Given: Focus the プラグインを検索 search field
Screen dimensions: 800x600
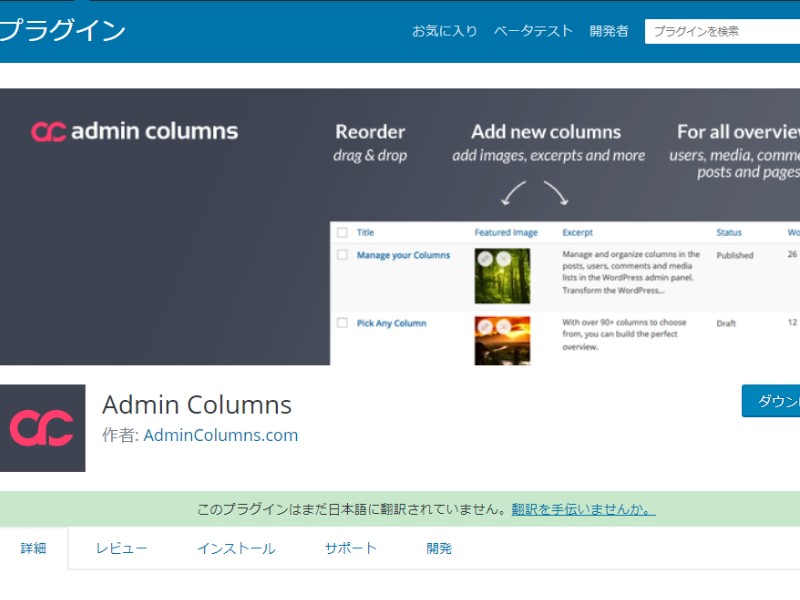Looking at the screenshot, I should coord(720,31).
